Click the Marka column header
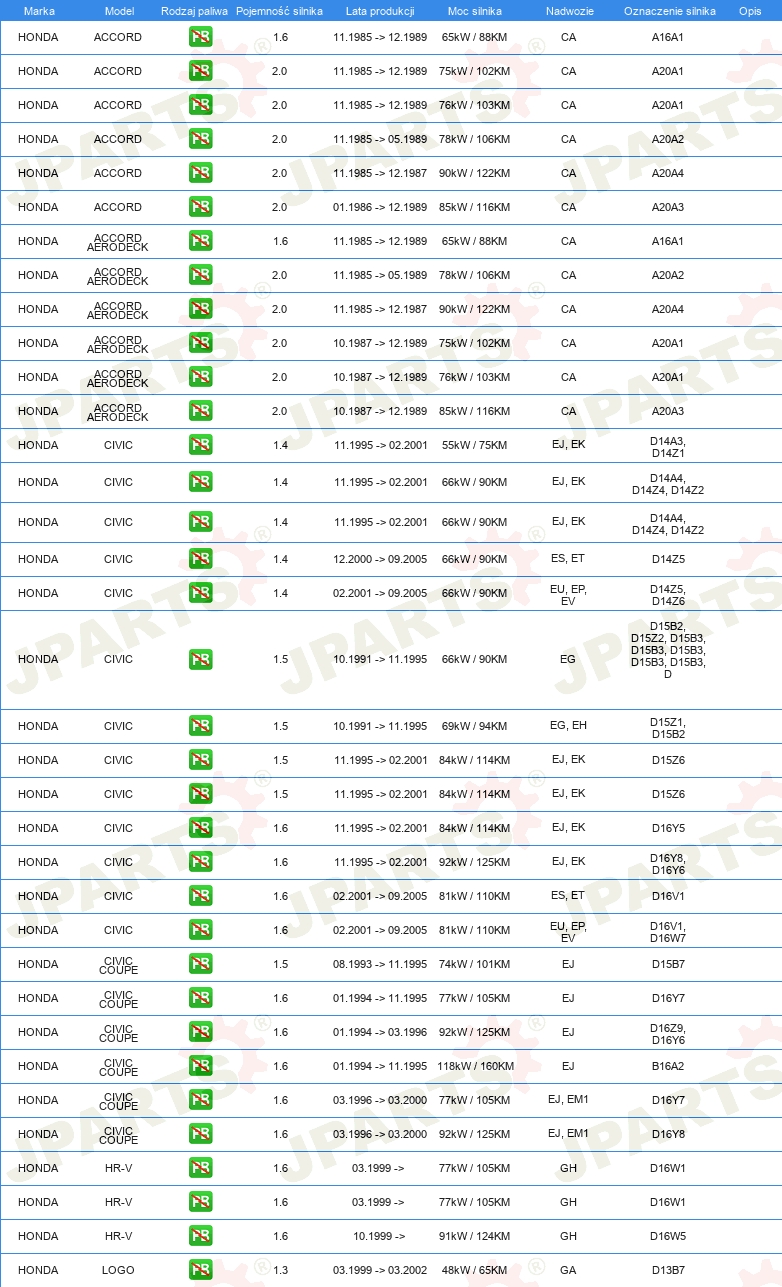The height and width of the screenshot is (1287, 782). (x=39, y=11)
